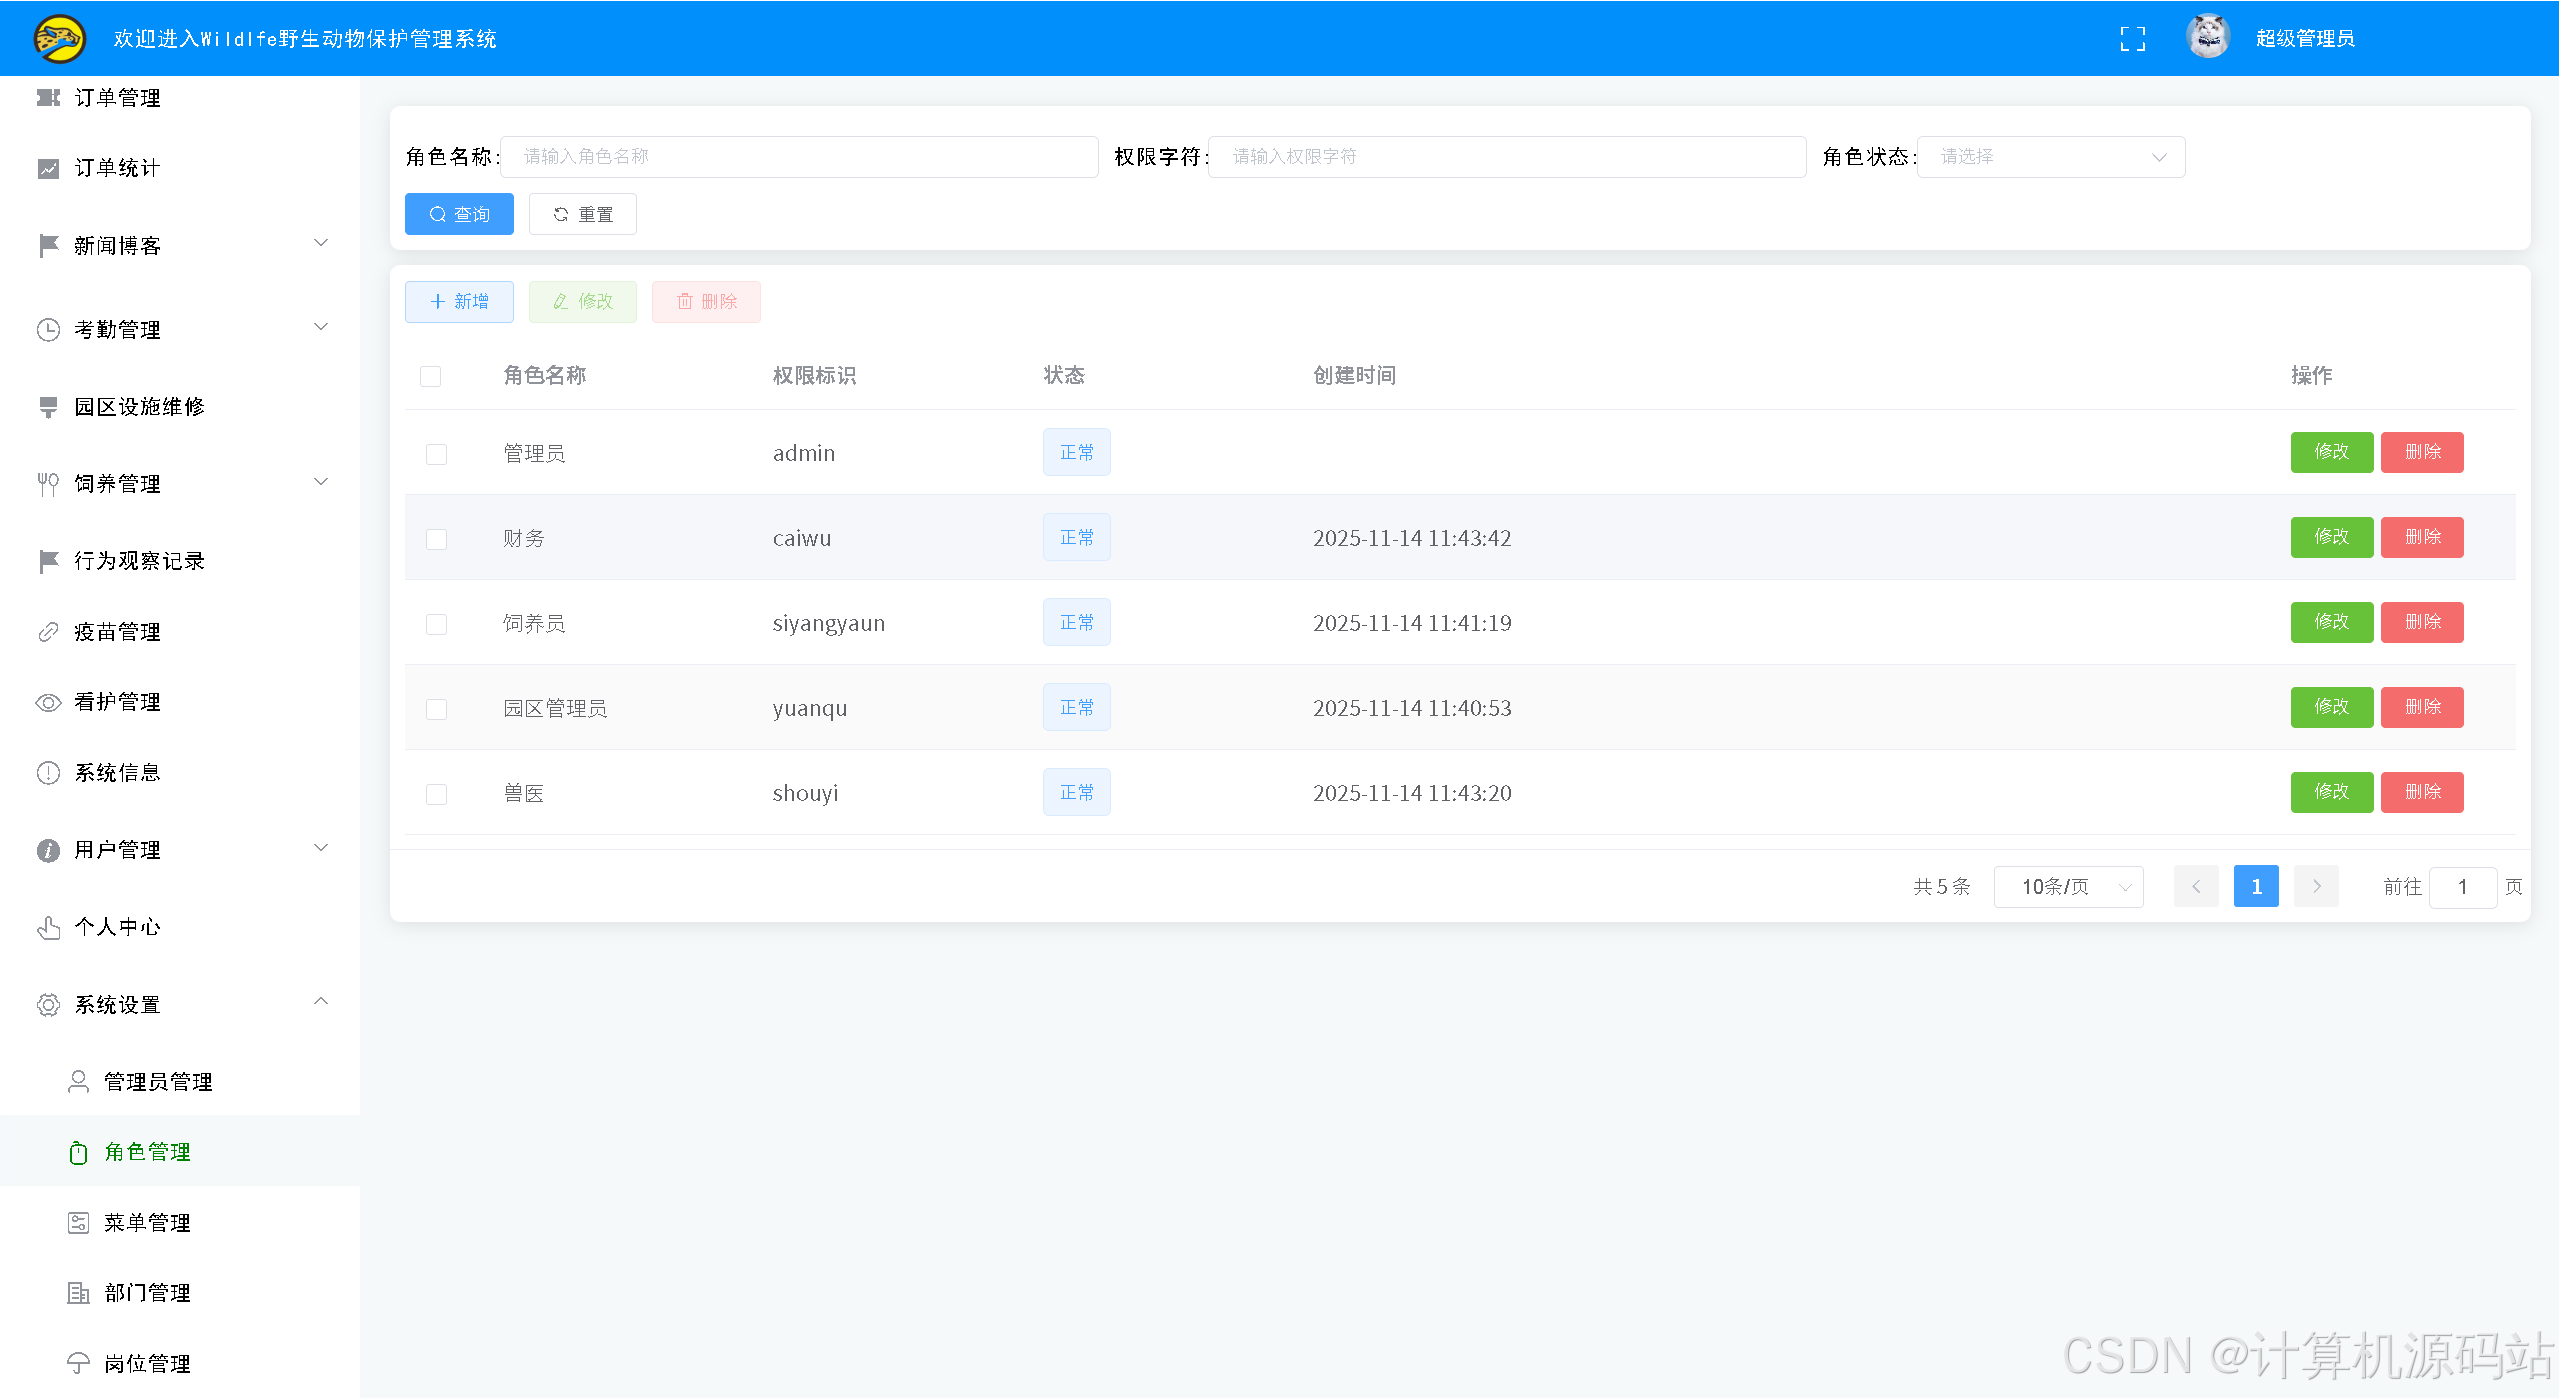Focus the 前往 page number input
Screen dimensions: 2559x1398
click(2463, 887)
